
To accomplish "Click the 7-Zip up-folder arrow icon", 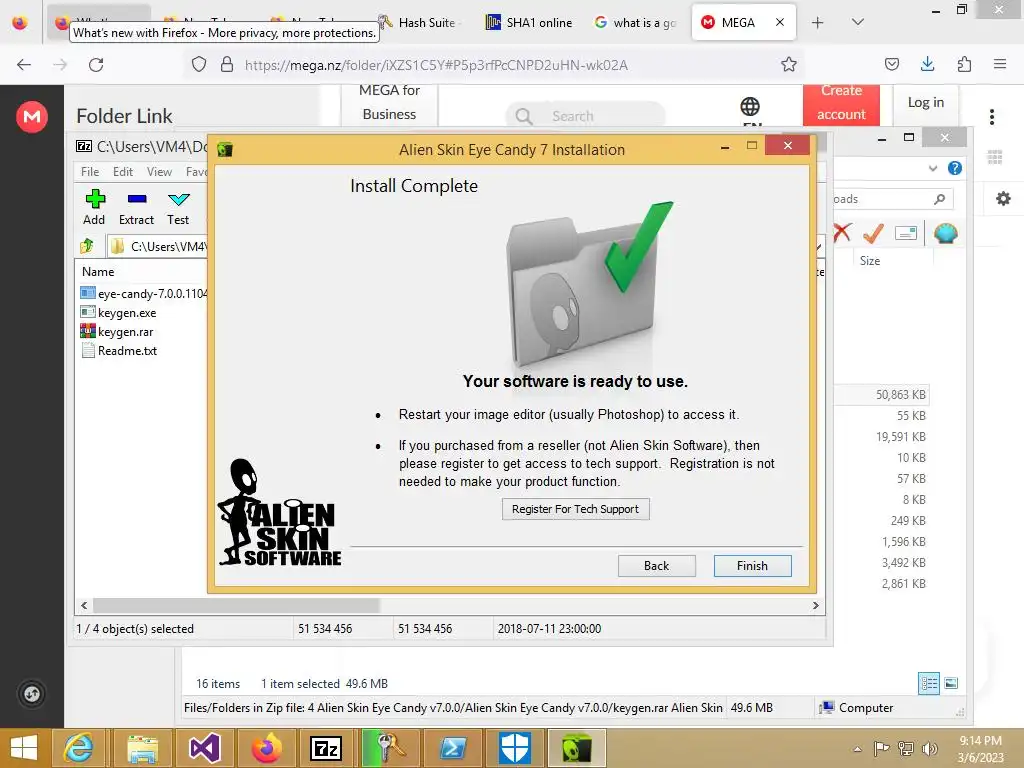I will pyautogui.click(x=87, y=246).
